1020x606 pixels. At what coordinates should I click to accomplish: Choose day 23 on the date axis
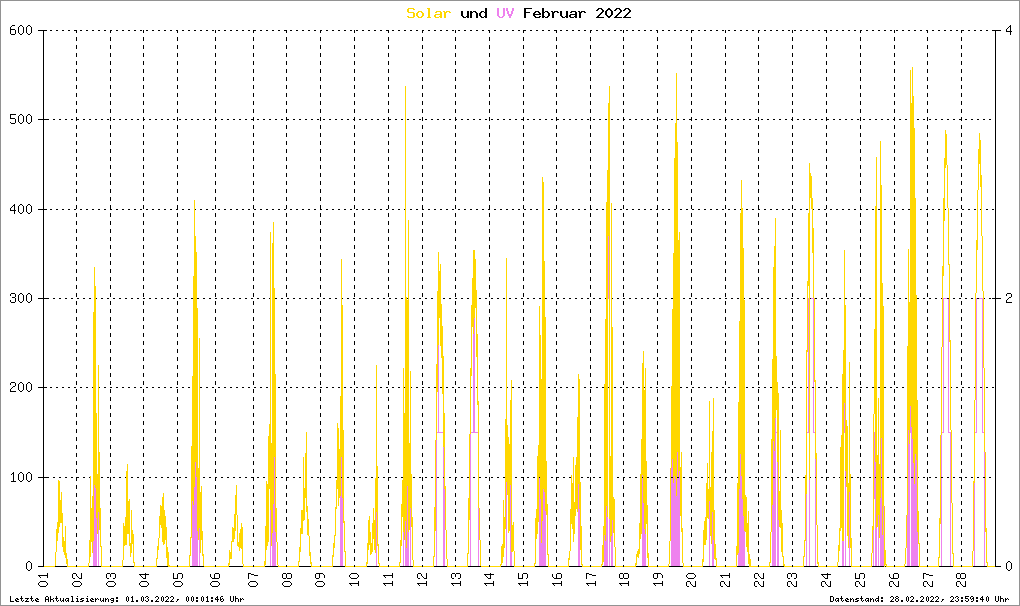pyautogui.click(x=792, y=579)
